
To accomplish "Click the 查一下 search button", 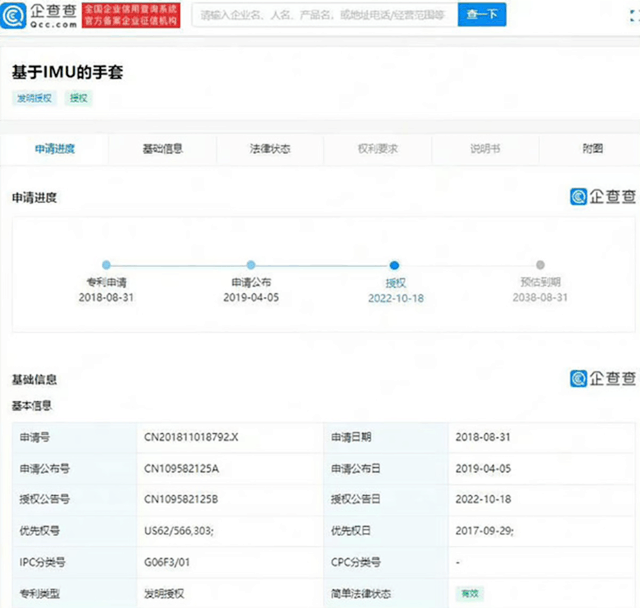I will pos(482,15).
